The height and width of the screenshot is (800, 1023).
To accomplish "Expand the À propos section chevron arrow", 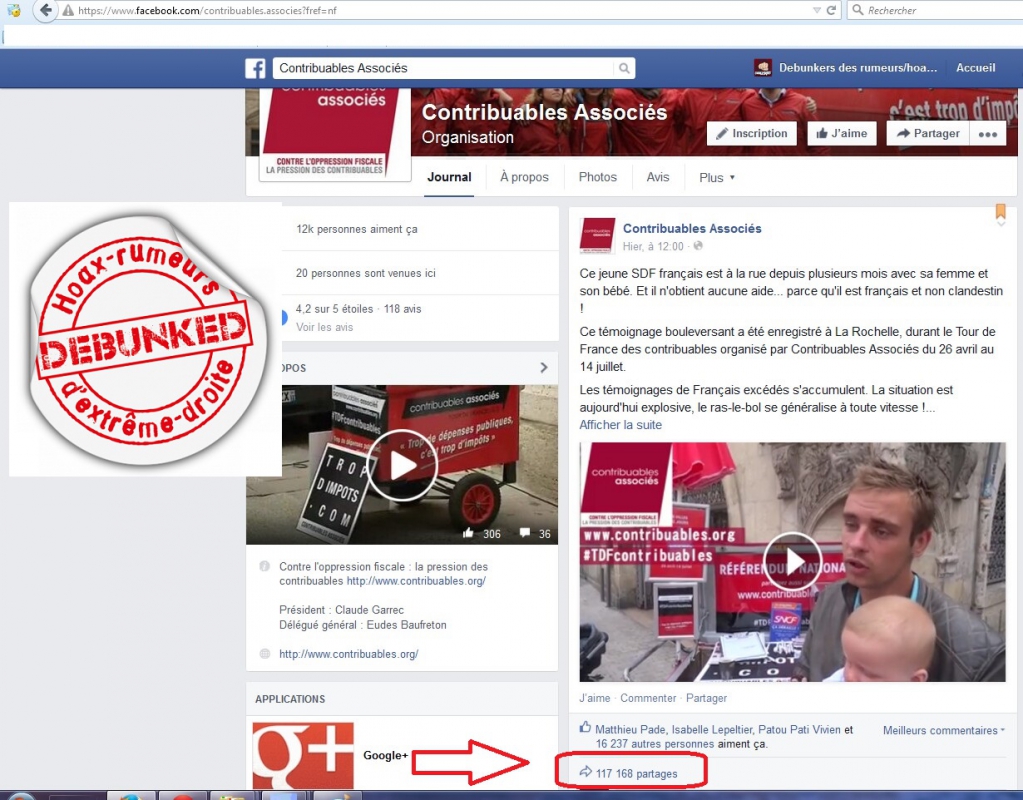I will [544, 368].
